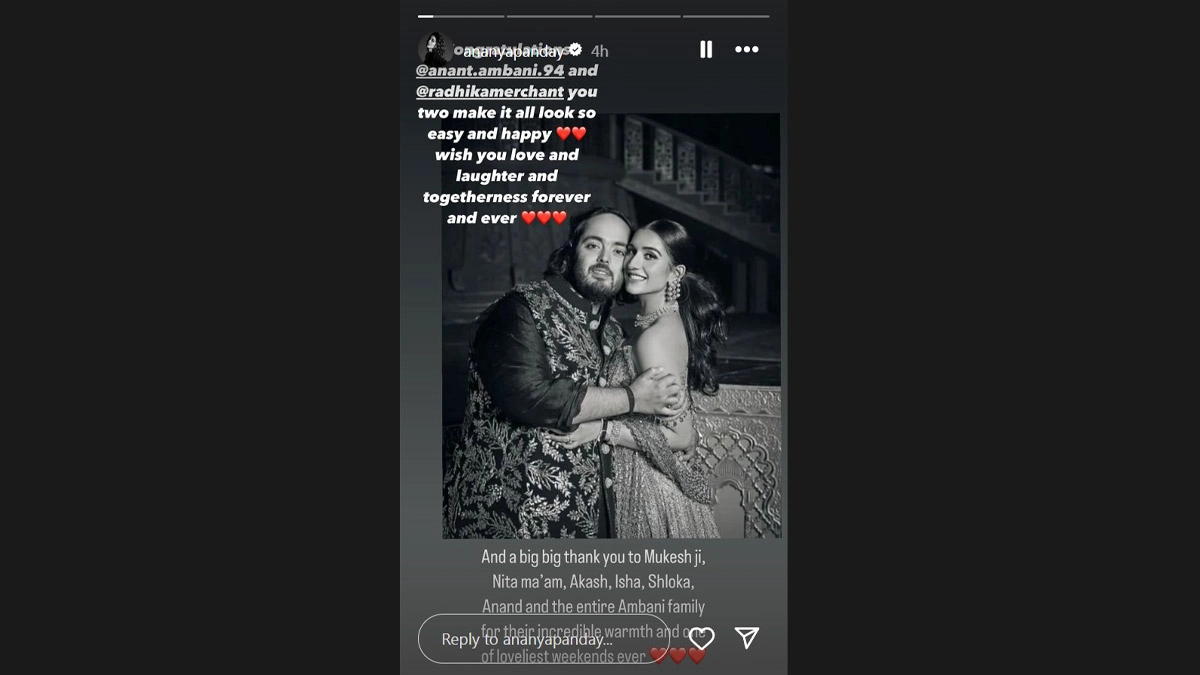Click the 'wish you love and laughter' caption
Image resolution: width=1200 pixels, height=675 pixels.
pos(507,165)
